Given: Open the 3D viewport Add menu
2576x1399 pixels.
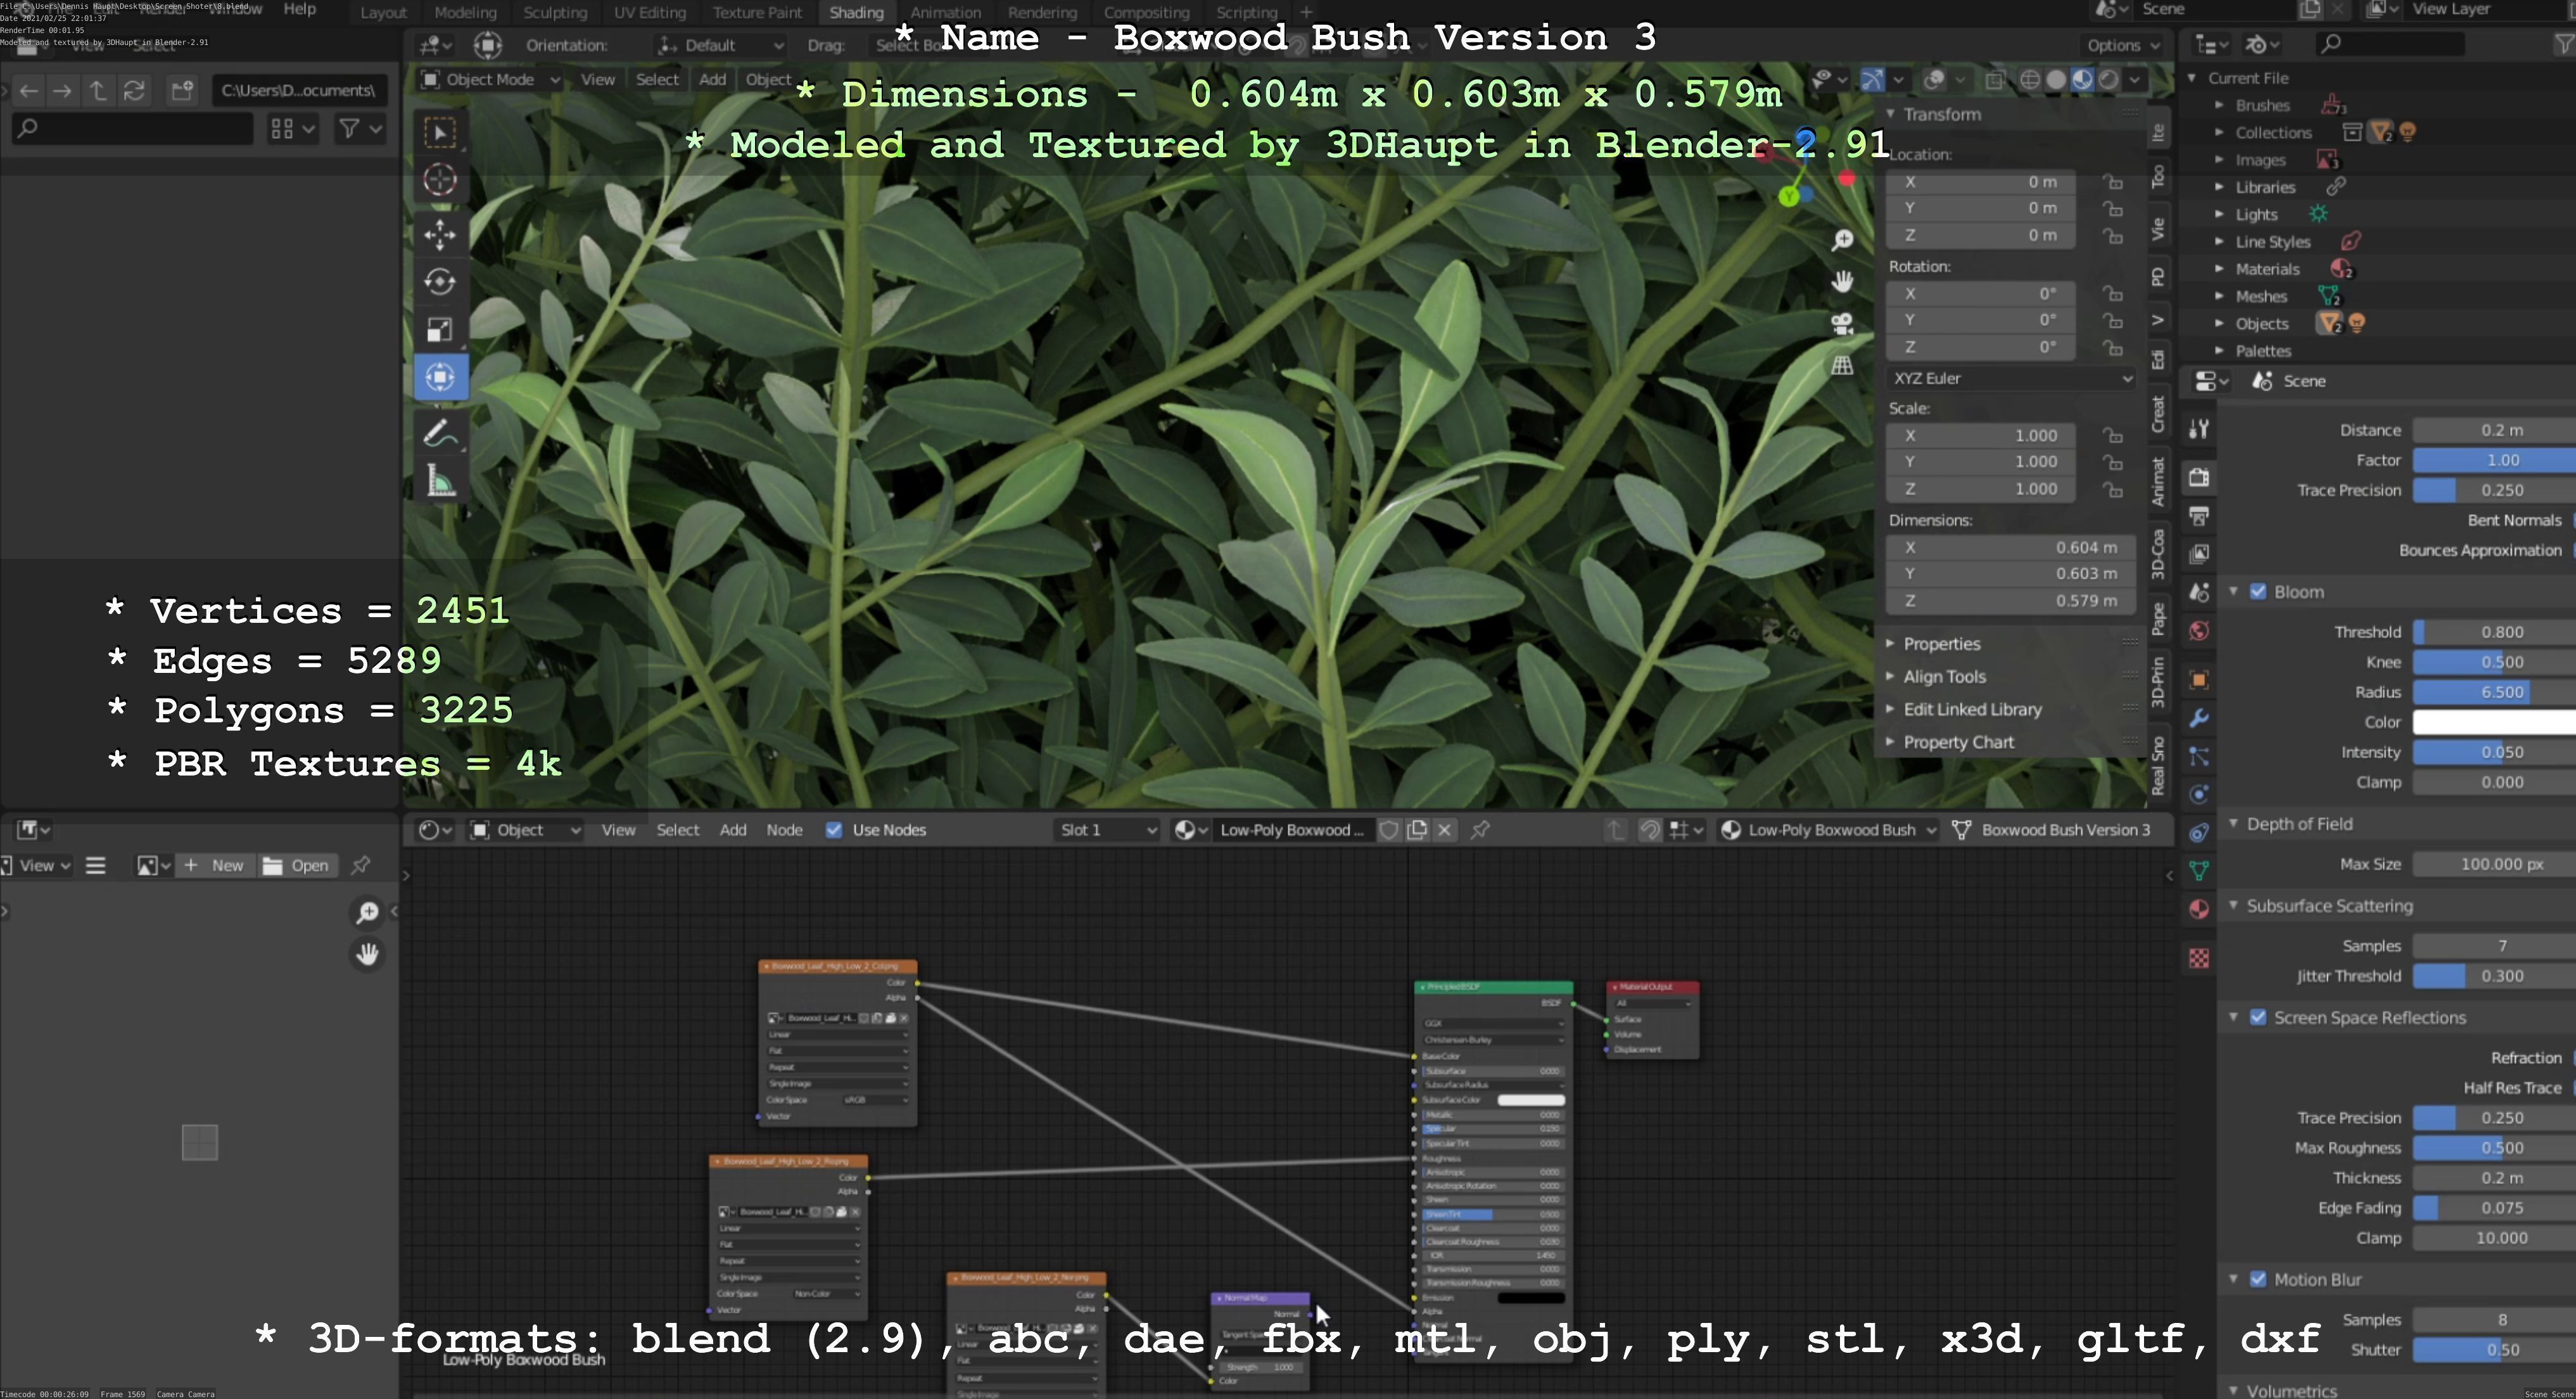Looking at the screenshot, I should [712, 79].
